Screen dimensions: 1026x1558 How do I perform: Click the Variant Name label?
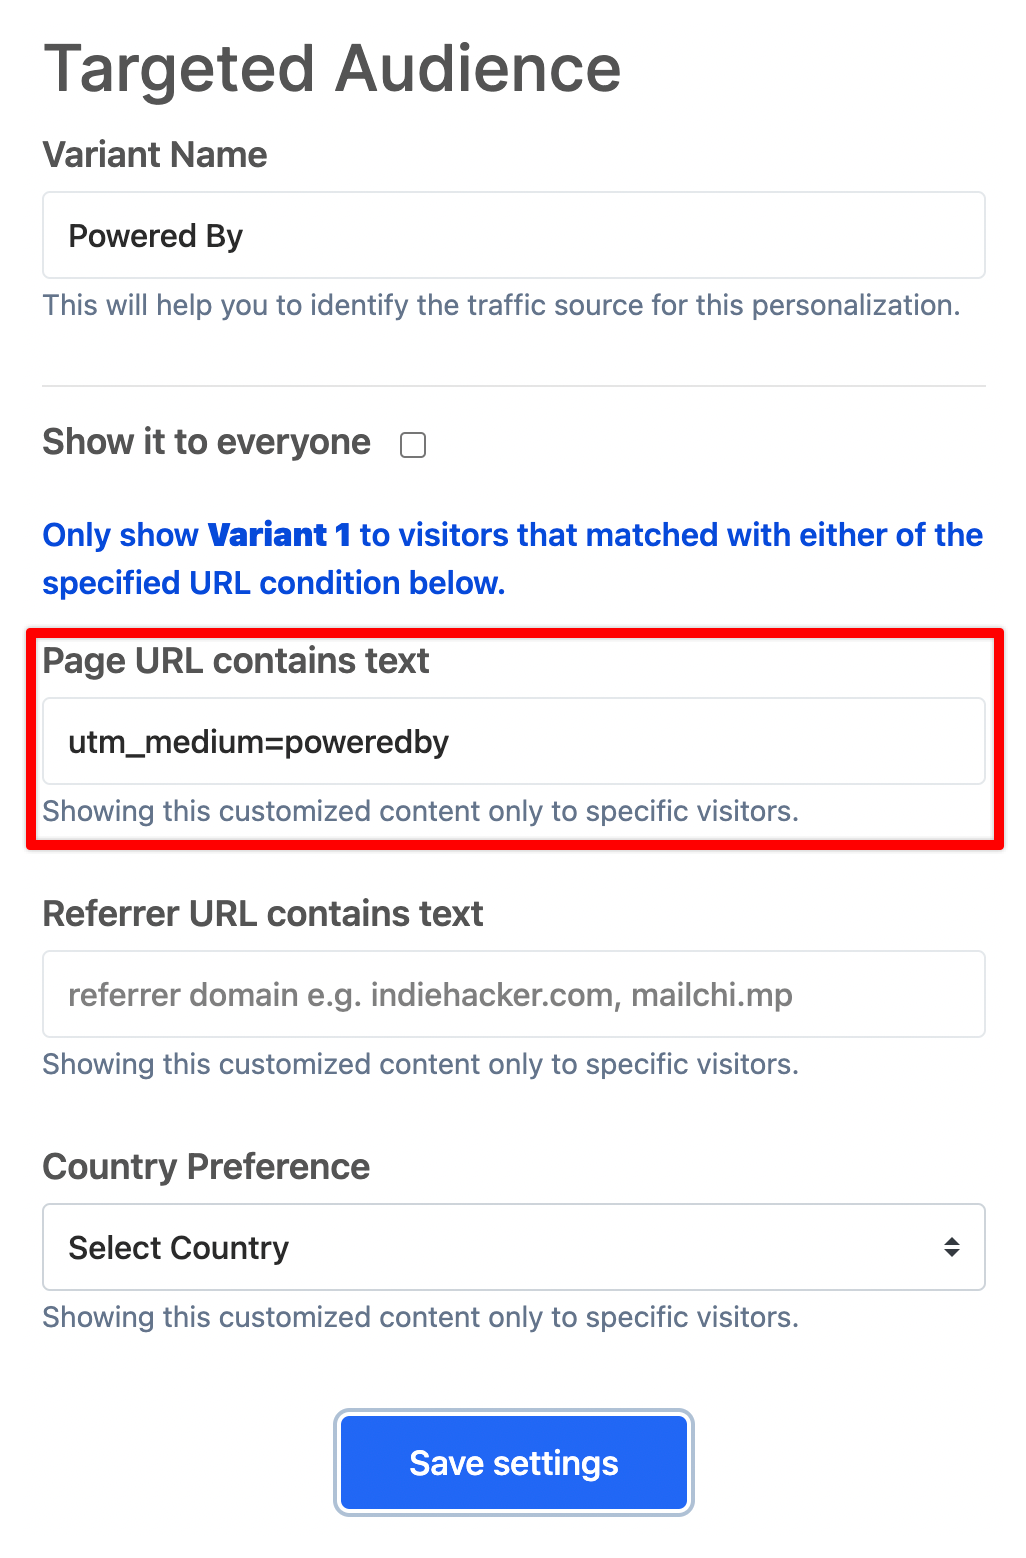[155, 155]
